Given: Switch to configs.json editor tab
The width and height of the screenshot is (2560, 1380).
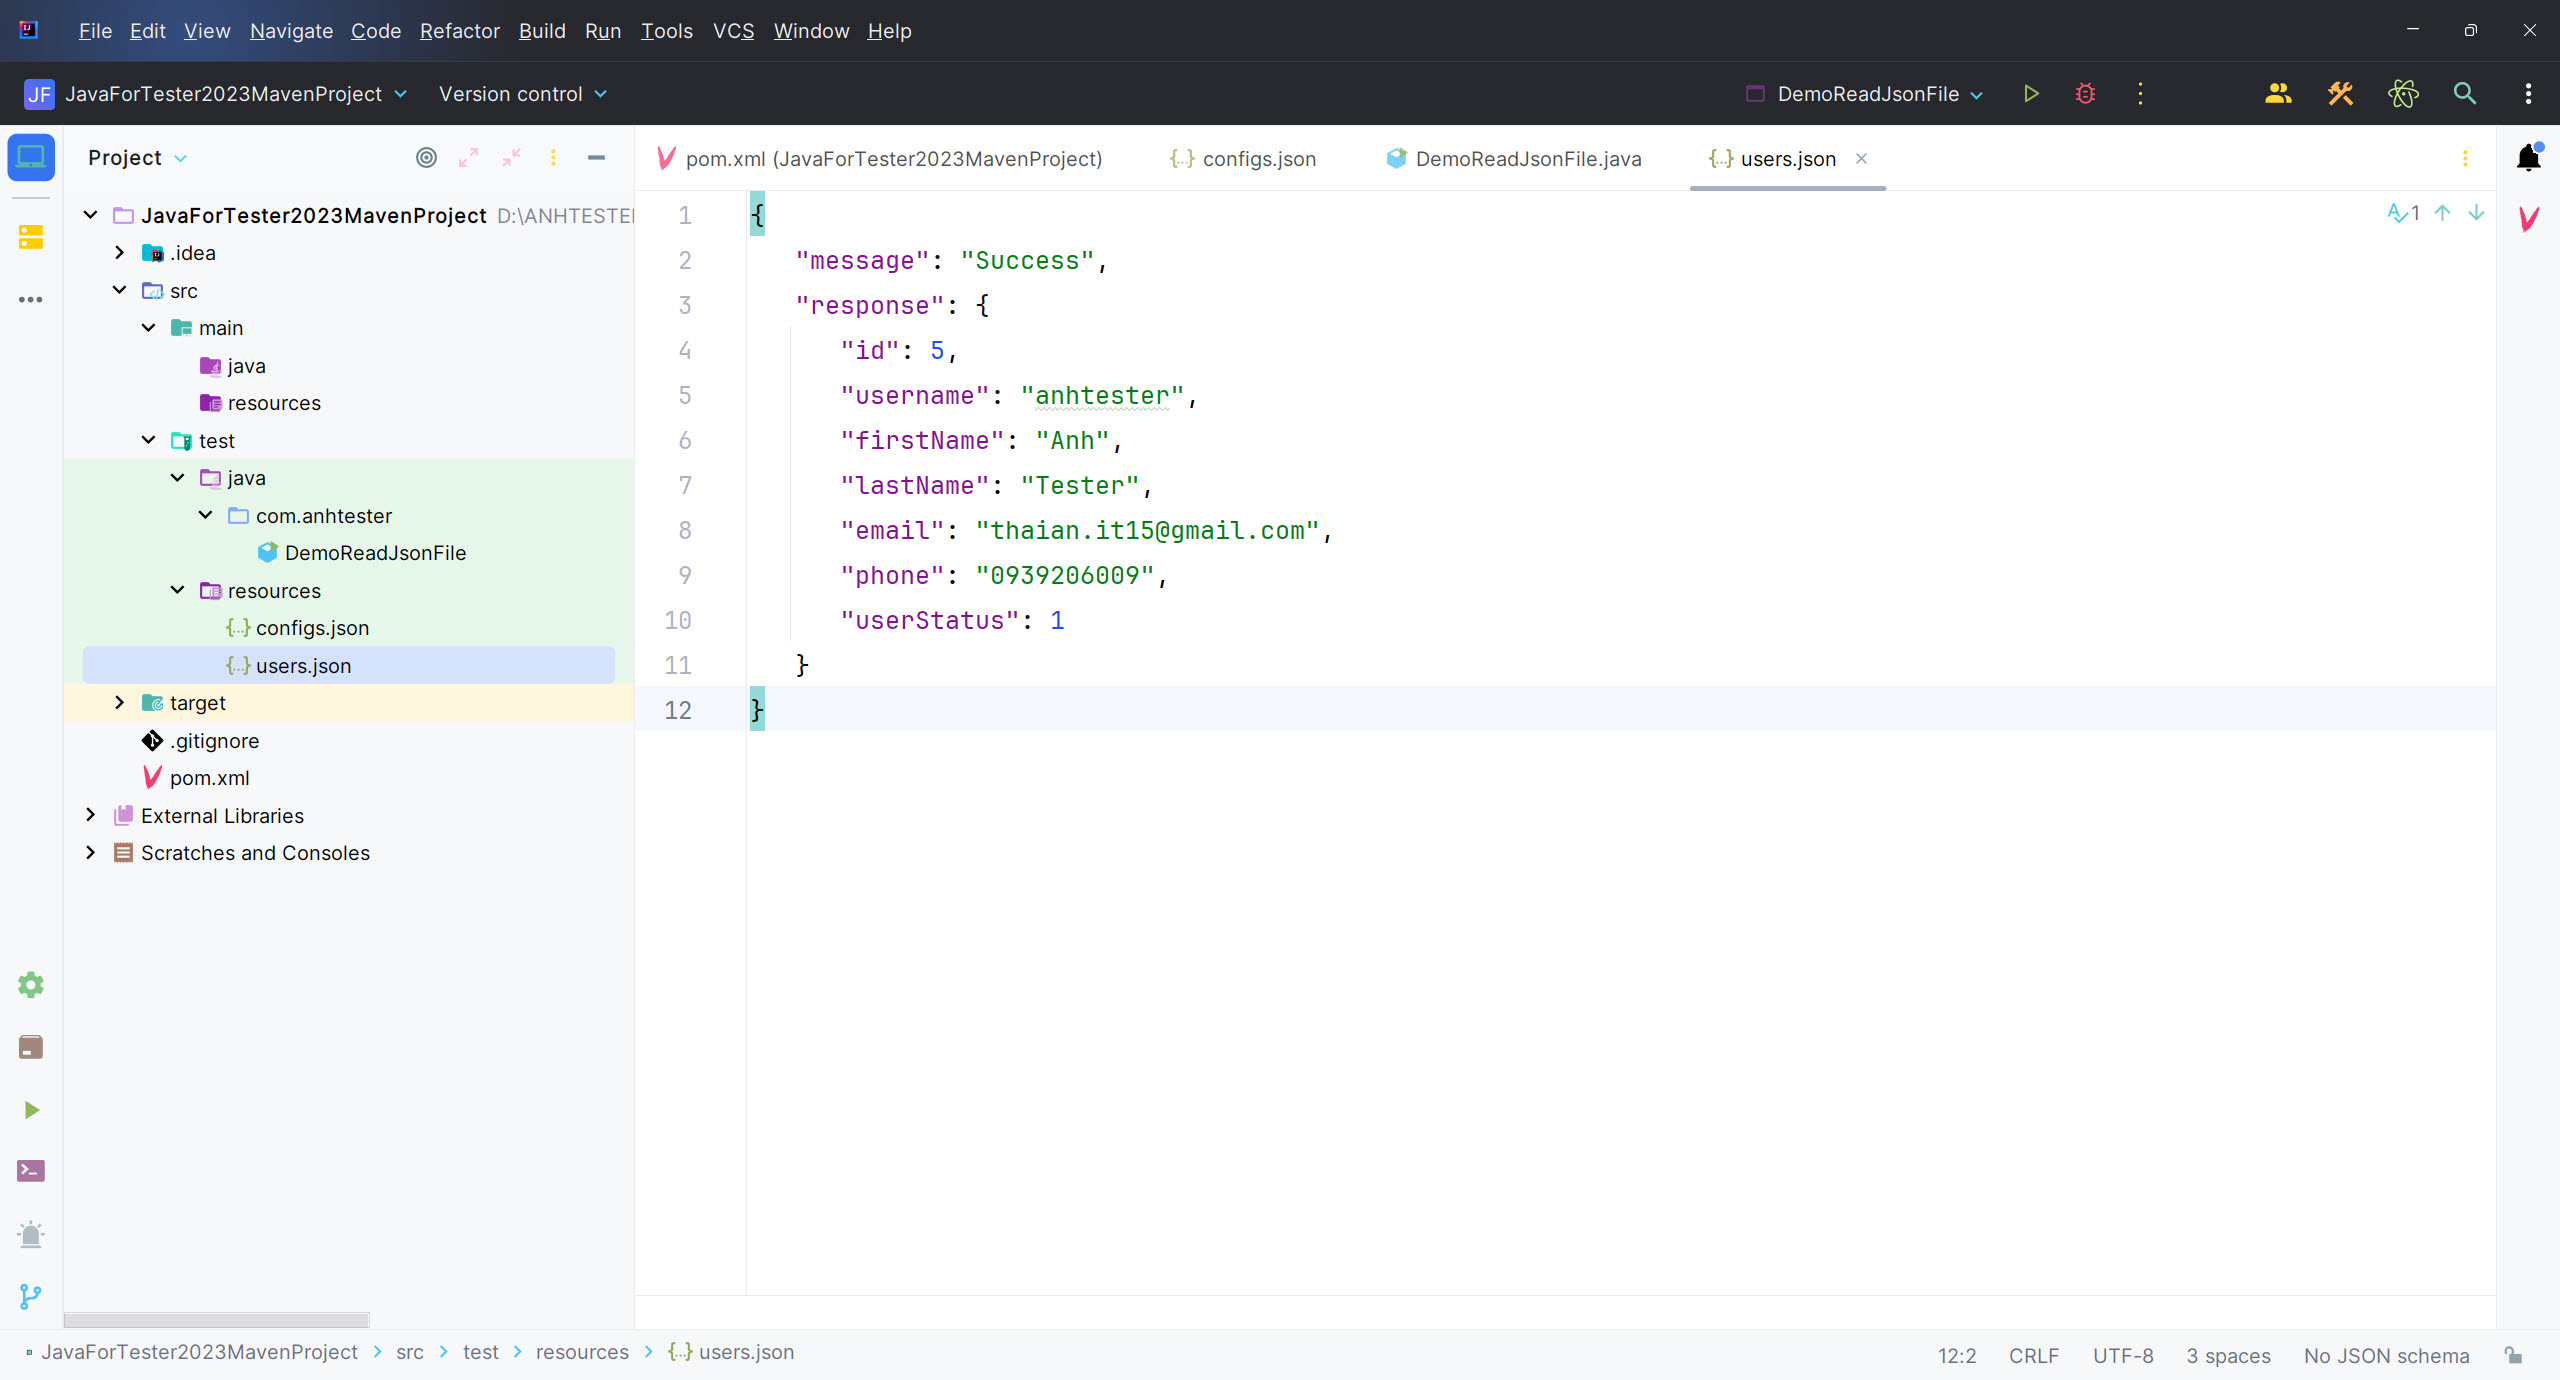Looking at the screenshot, I should pyautogui.click(x=1243, y=159).
